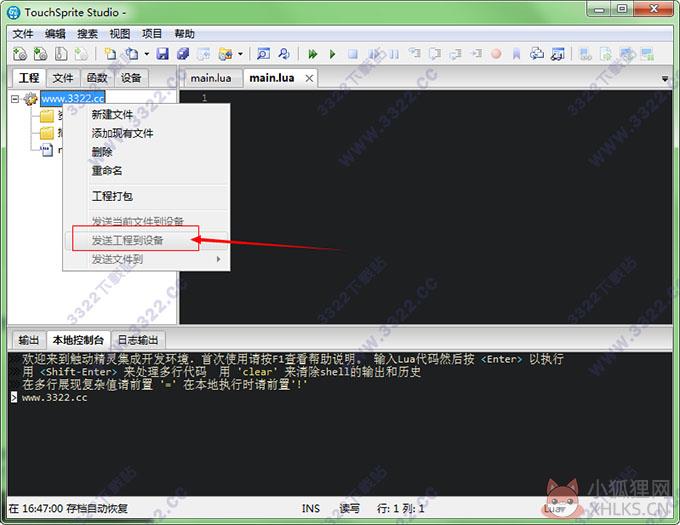Image resolution: width=680 pixels, height=525 pixels.
Task: Click the second toolbar icon with green plus
Action: [x=40, y=54]
